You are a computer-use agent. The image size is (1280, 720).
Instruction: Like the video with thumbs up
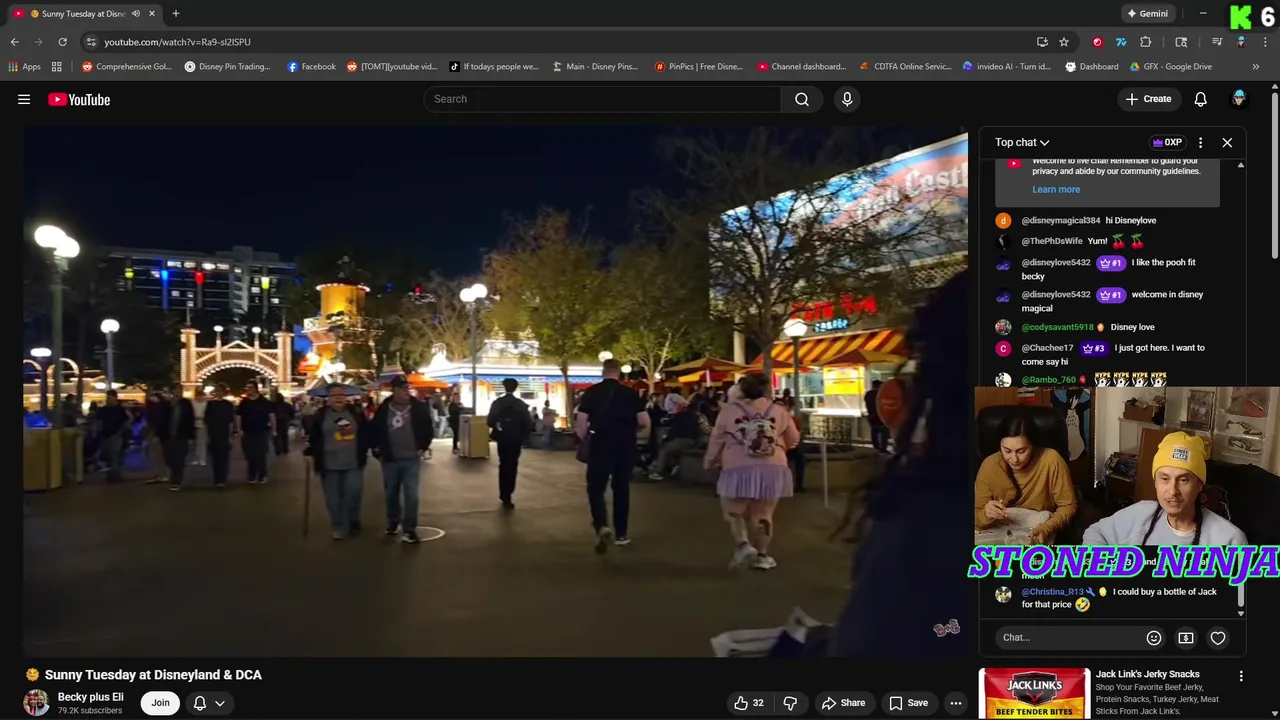click(749, 703)
